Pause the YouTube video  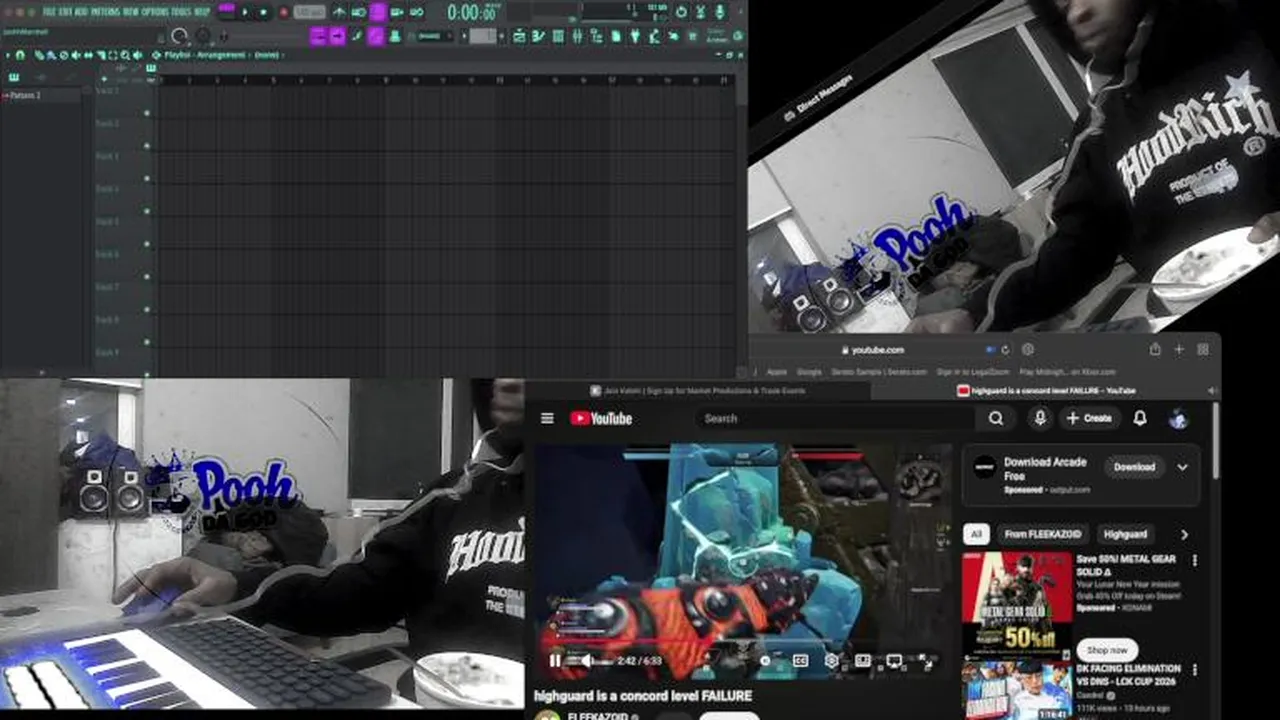tap(555, 661)
